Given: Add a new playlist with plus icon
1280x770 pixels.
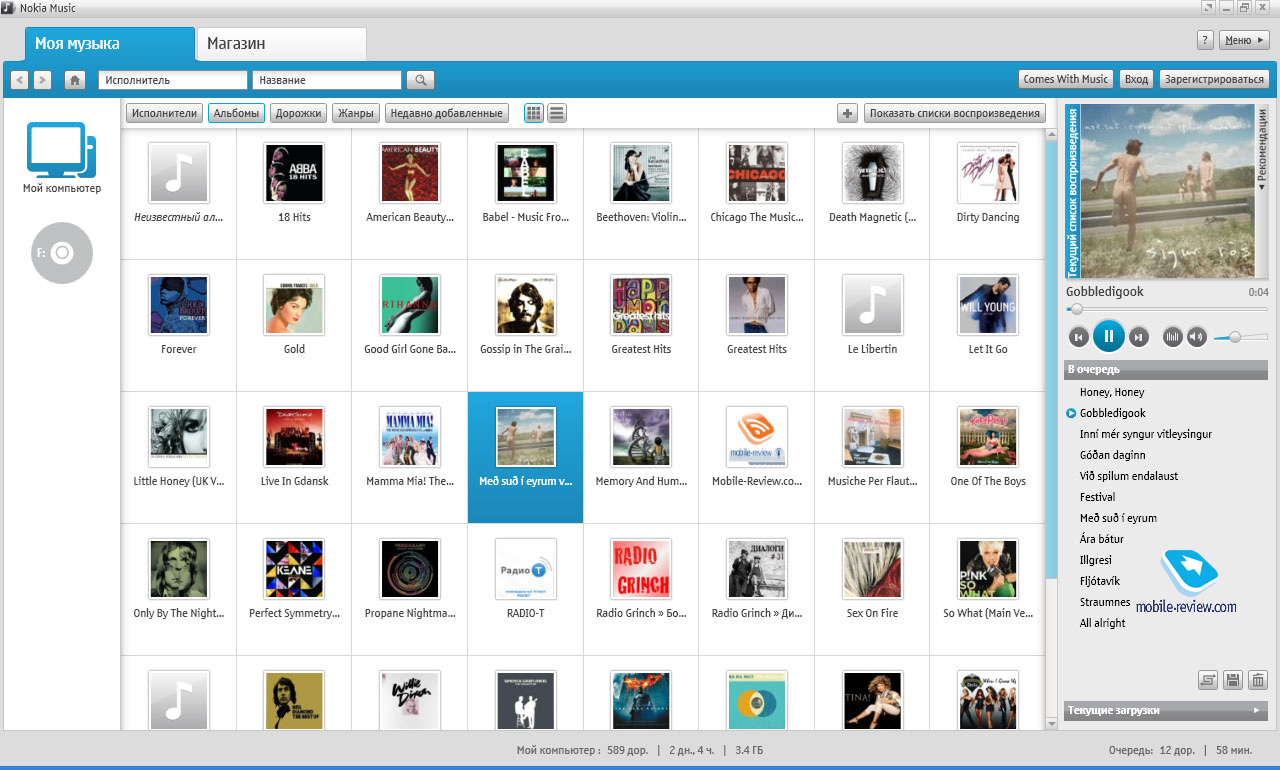Looking at the screenshot, I should point(848,113).
